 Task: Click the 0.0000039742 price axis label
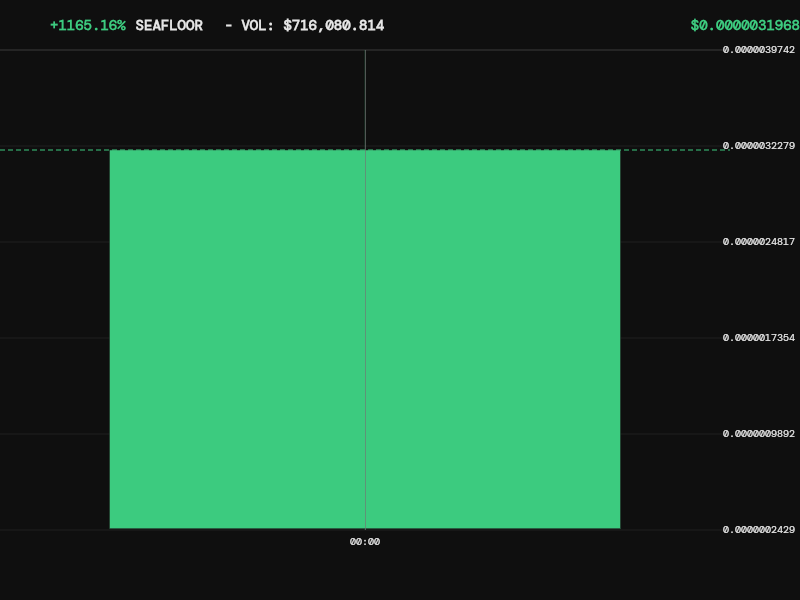pos(759,49)
